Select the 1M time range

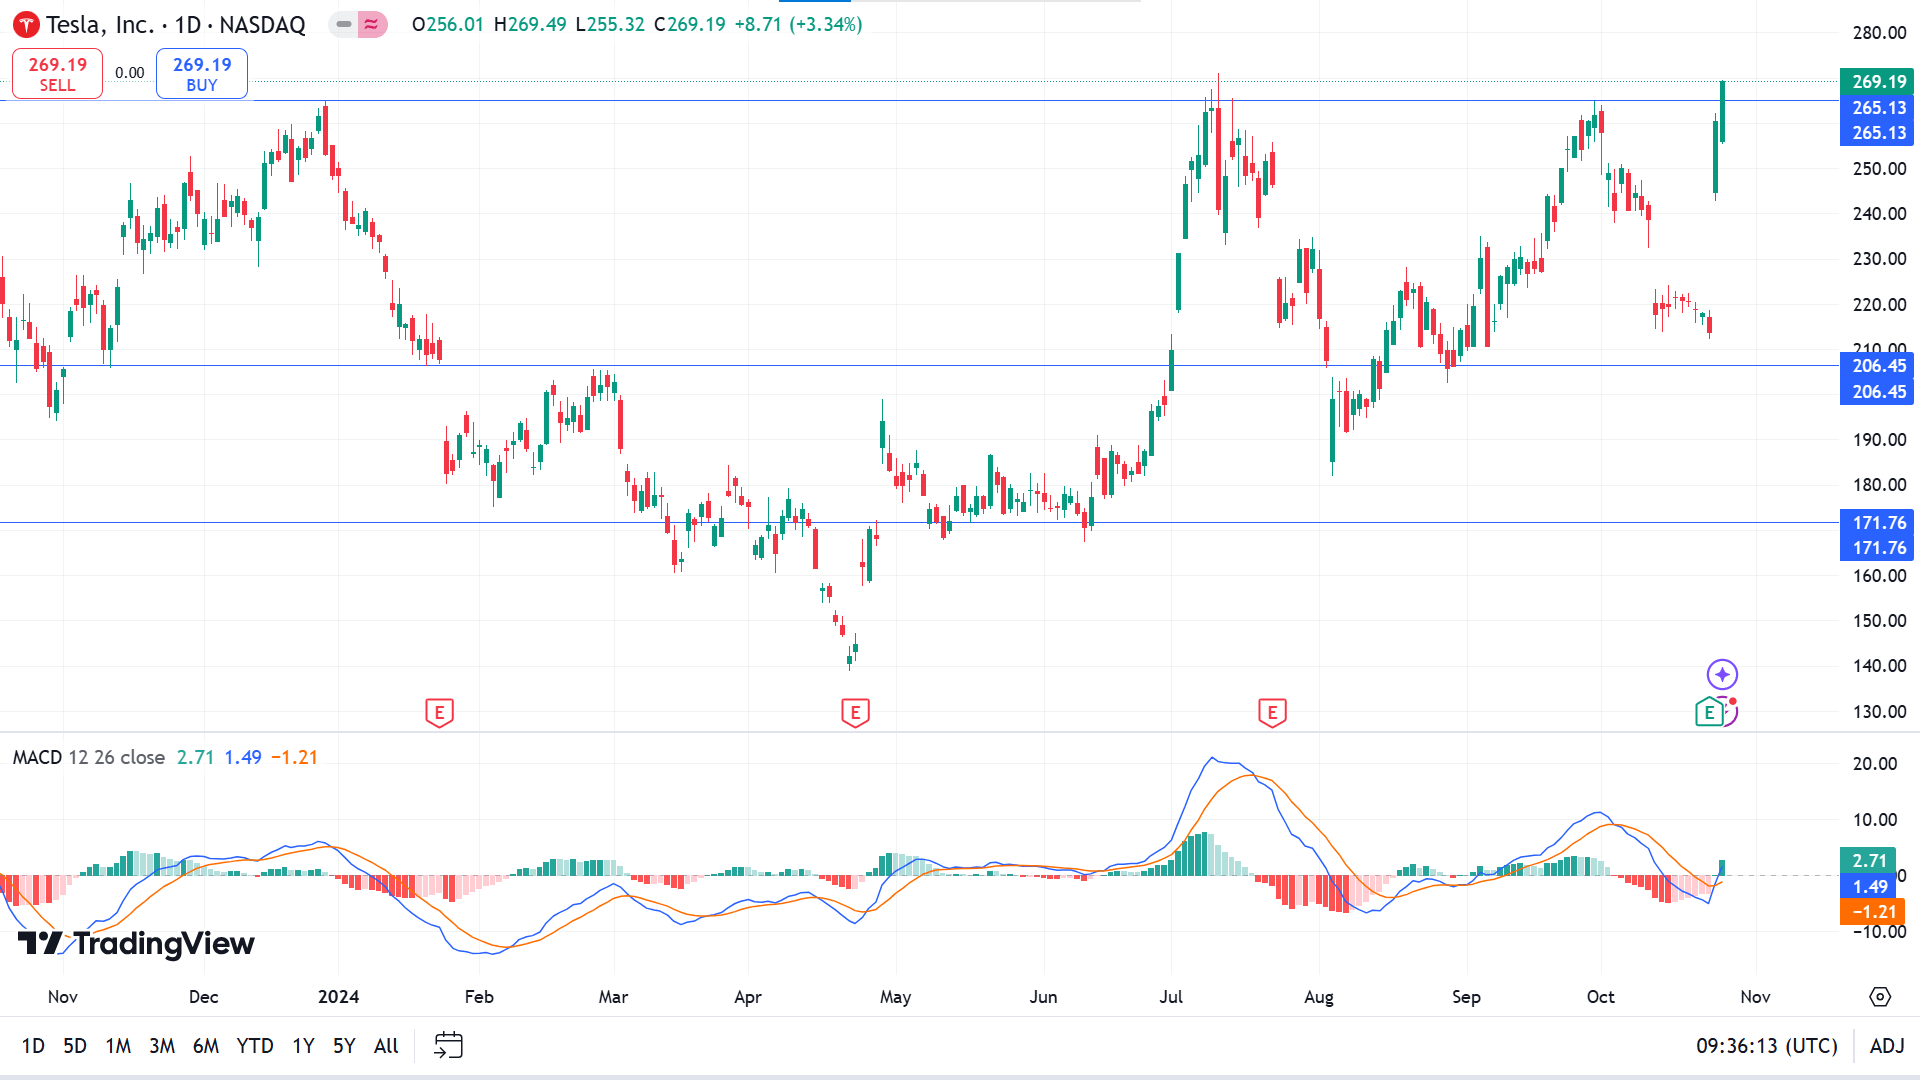pyautogui.click(x=118, y=1046)
